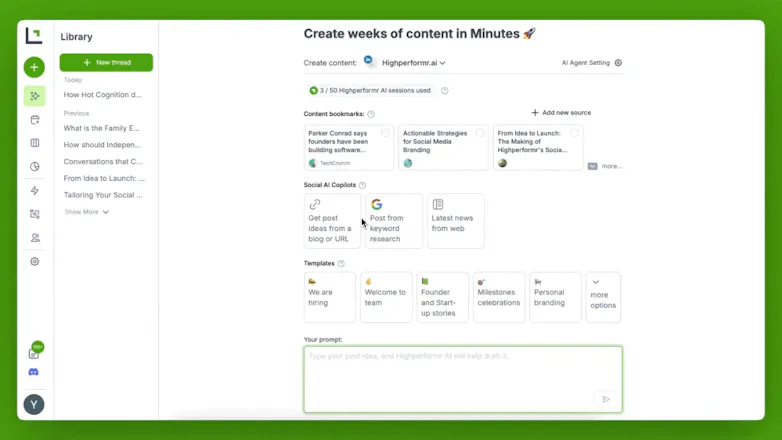Click the Templates help icon
This screenshot has width=782, height=440.
341,263
